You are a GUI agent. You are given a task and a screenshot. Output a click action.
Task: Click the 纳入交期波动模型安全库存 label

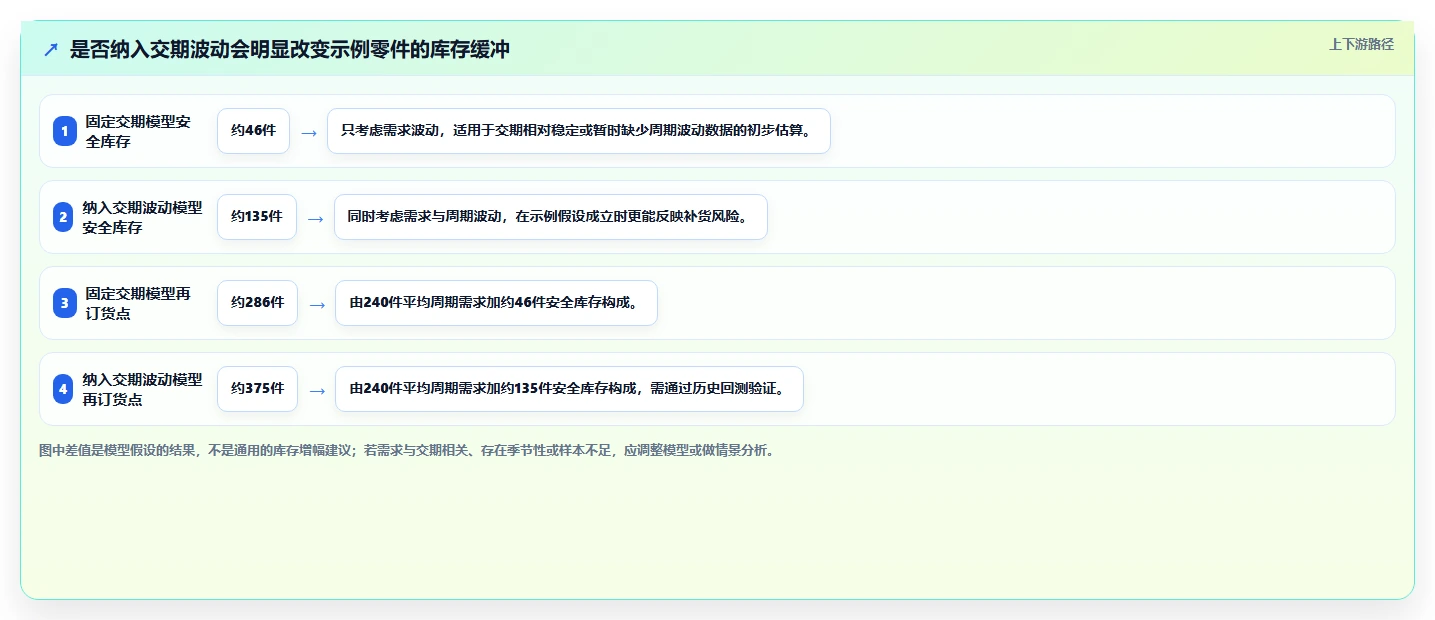(142, 217)
